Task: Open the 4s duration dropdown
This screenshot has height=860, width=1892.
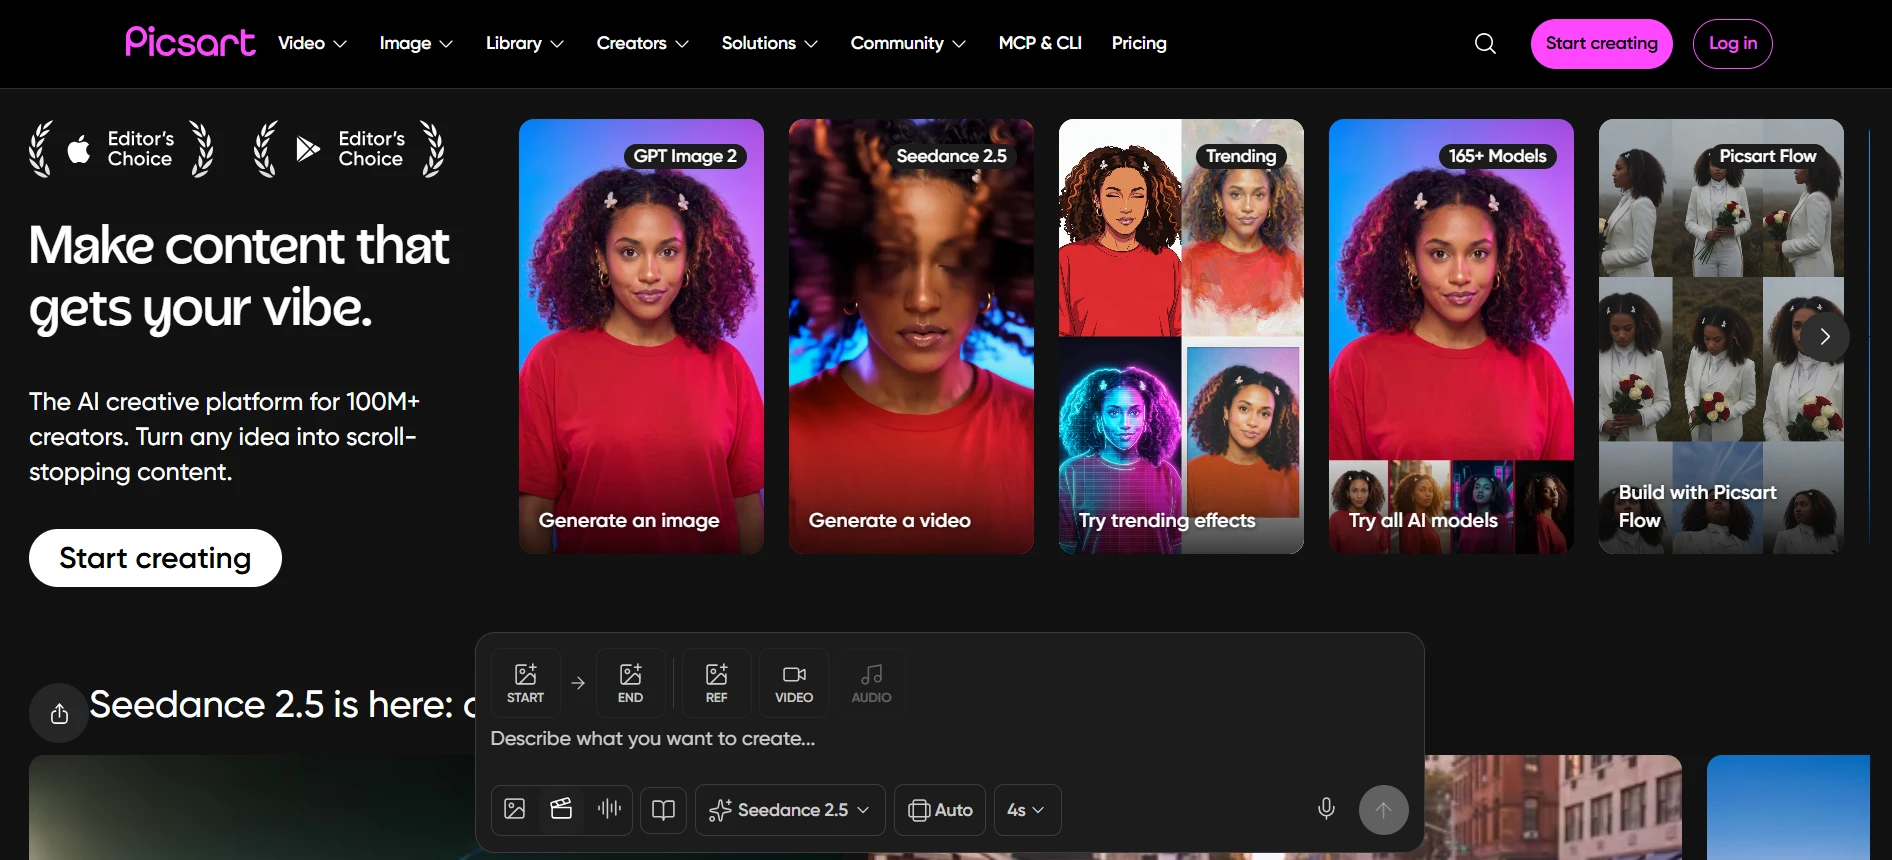Action: [x=1027, y=810]
